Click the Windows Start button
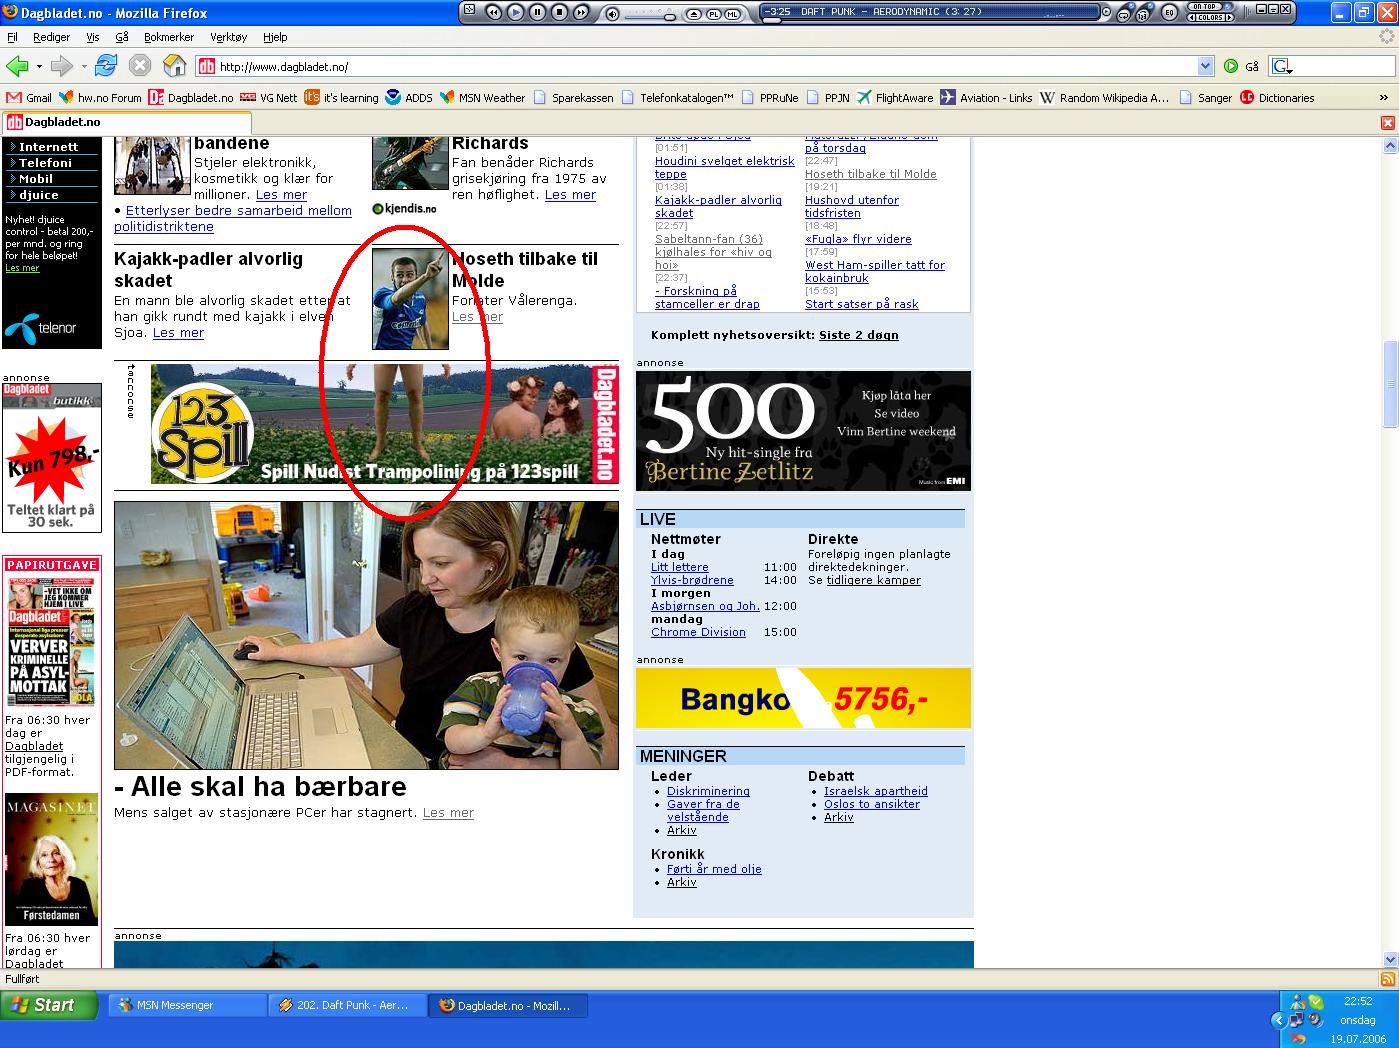This screenshot has height=1048, width=1399. tap(49, 1005)
